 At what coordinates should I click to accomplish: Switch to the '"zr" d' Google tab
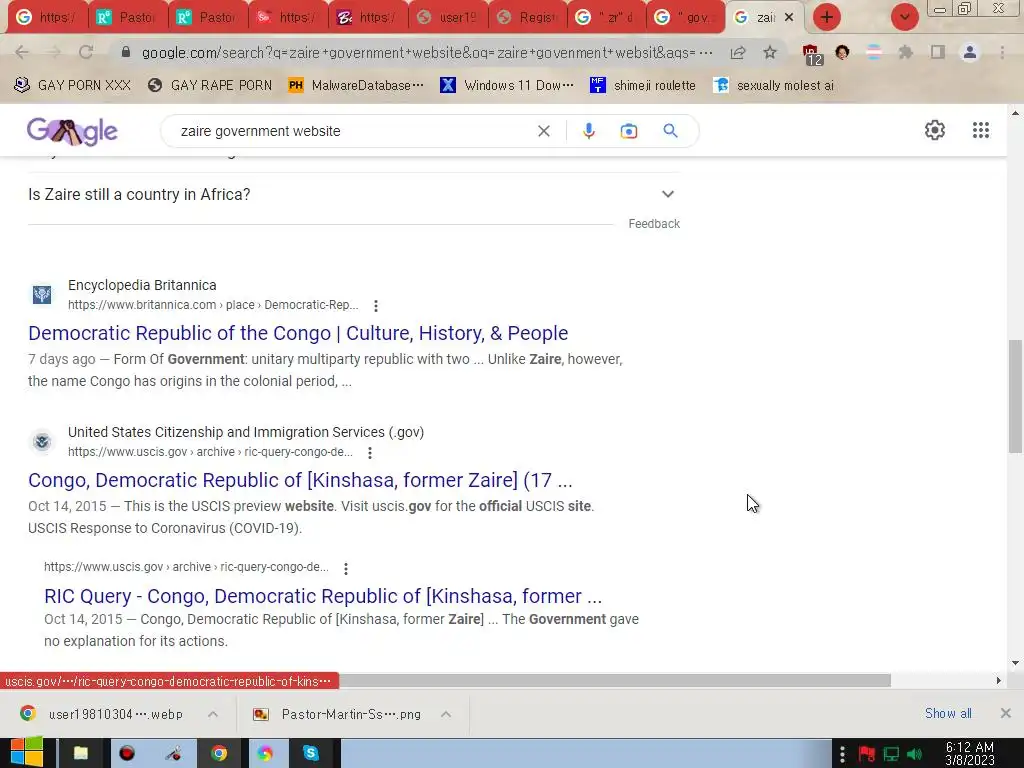tap(607, 18)
